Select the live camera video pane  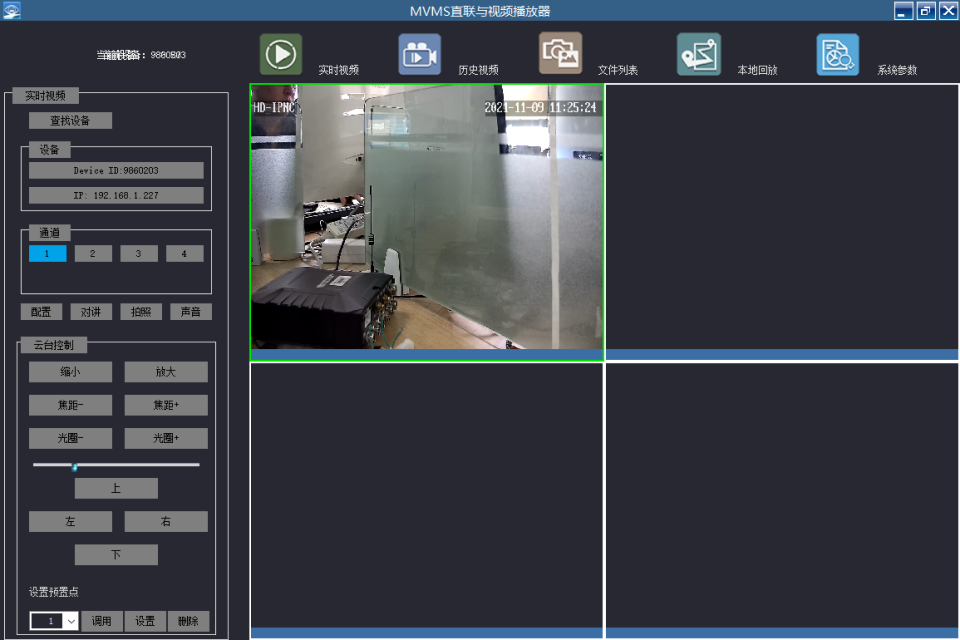(x=427, y=220)
